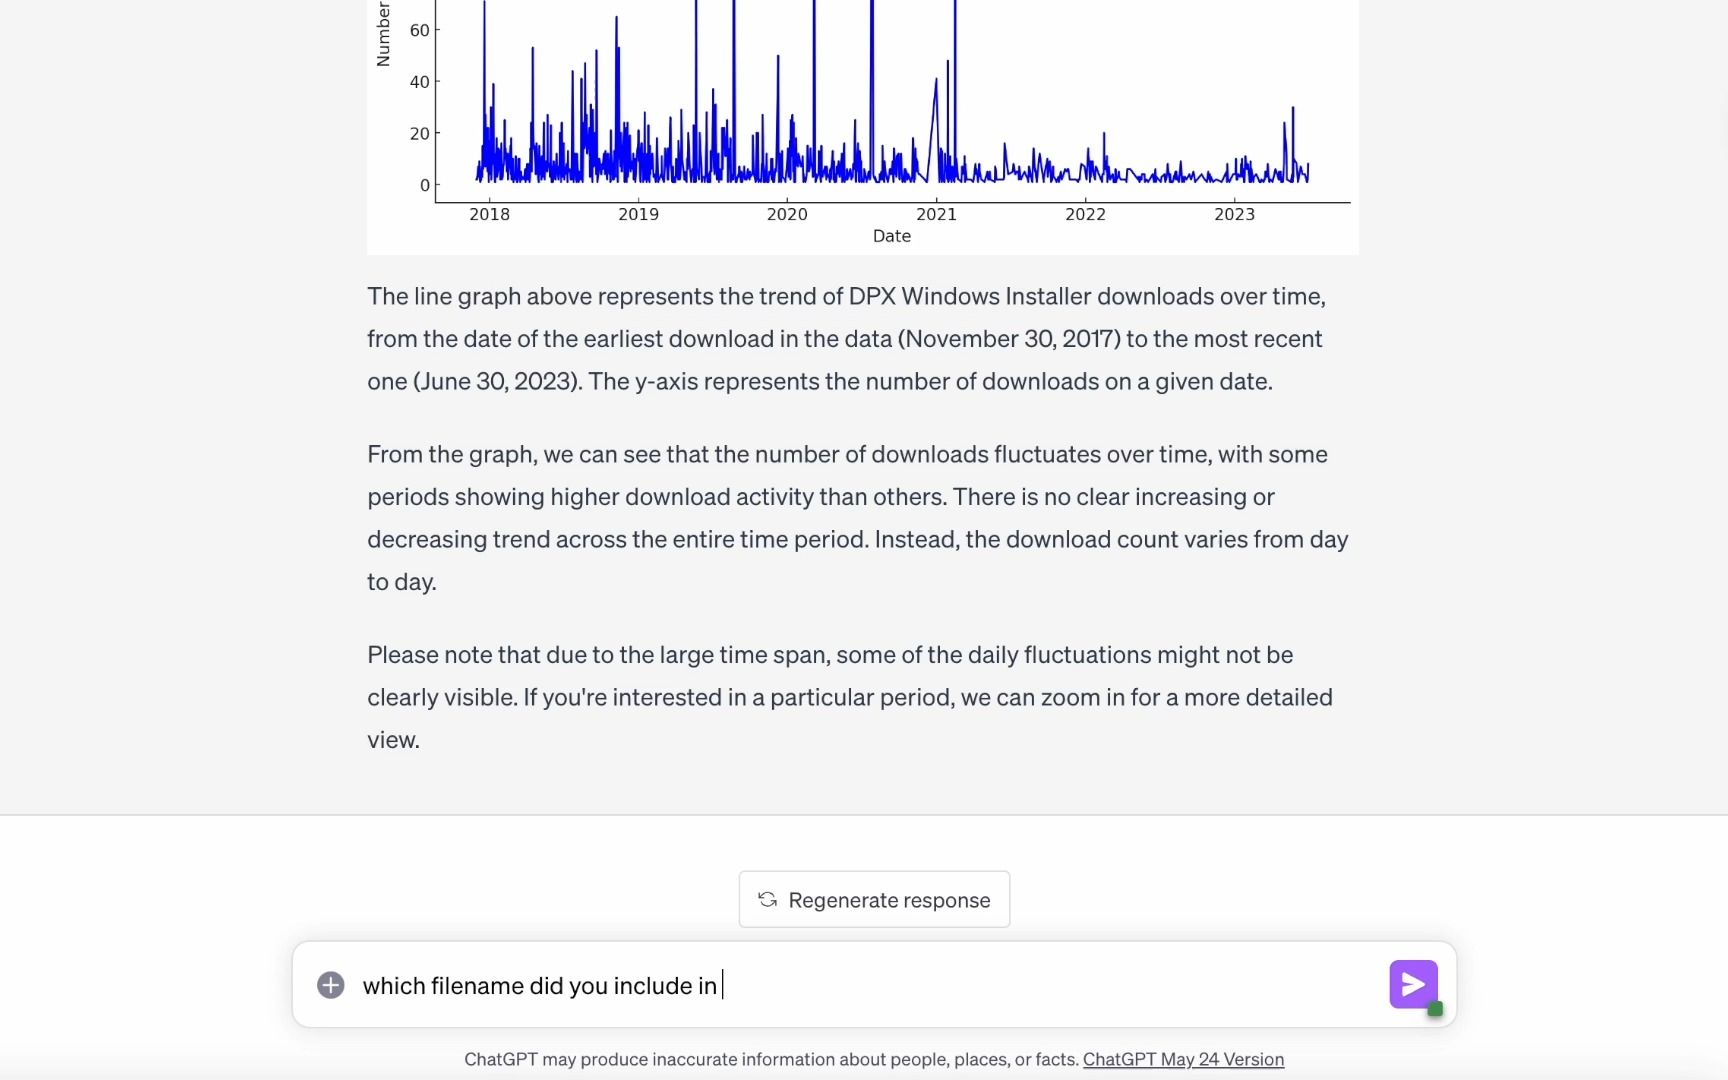Click the blue downloads line graph plot
Image resolution: width=1728 pixels, height=1080 pixels.
[x=892, y=100]
